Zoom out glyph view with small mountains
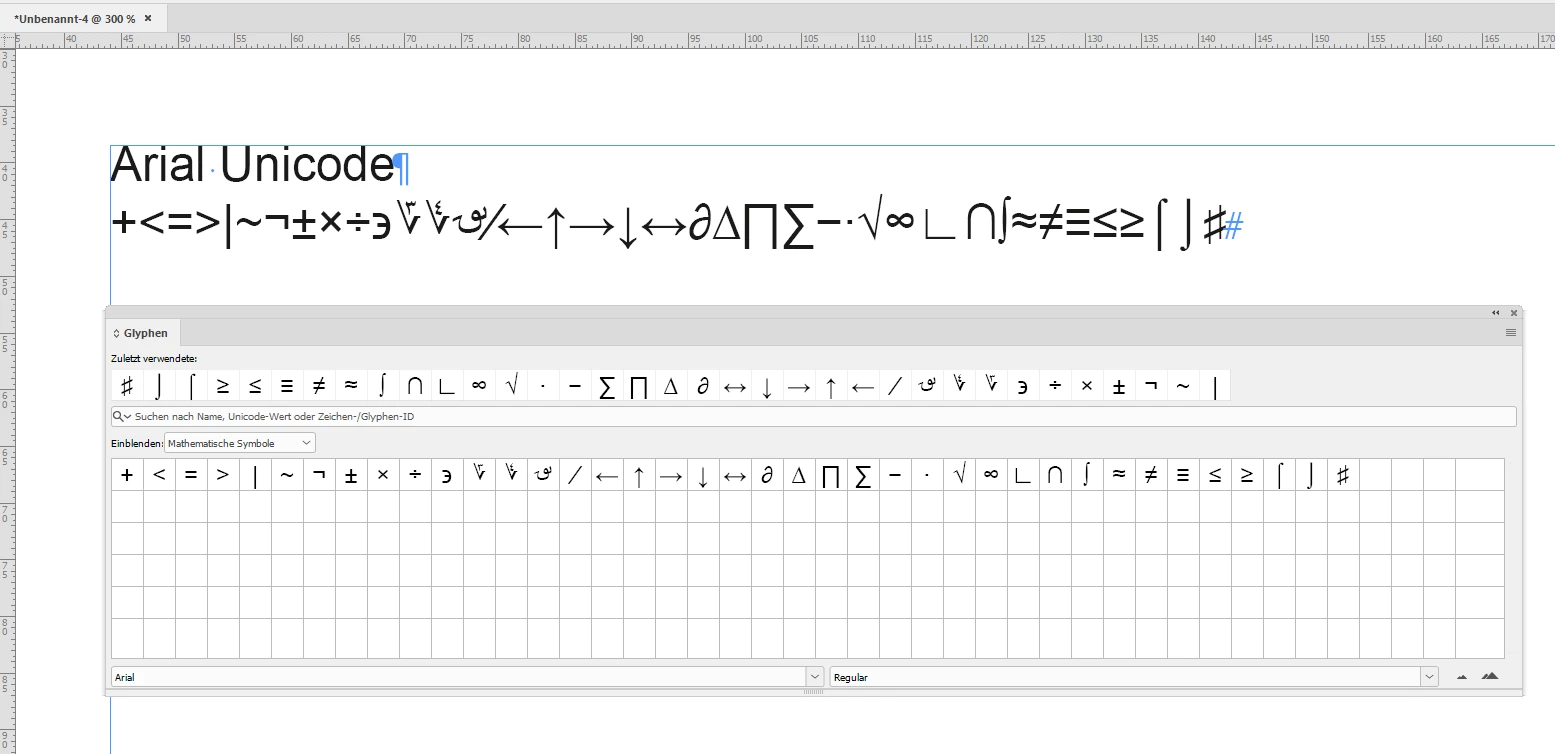1555x754 pixels. pos(1462,677)
